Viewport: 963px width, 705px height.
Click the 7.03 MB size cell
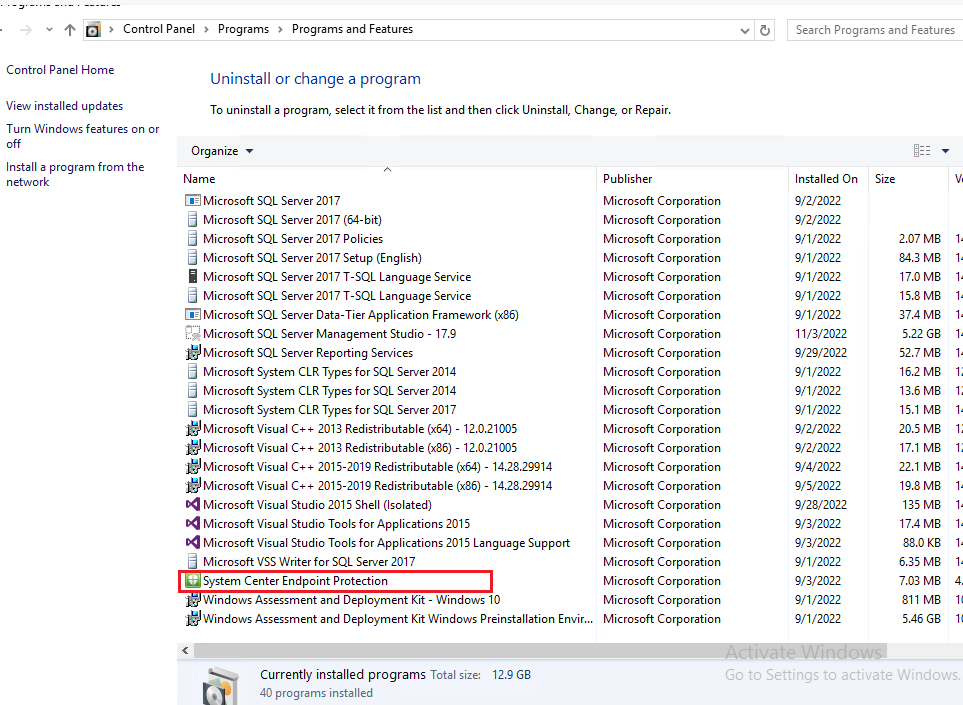(920, 580)
